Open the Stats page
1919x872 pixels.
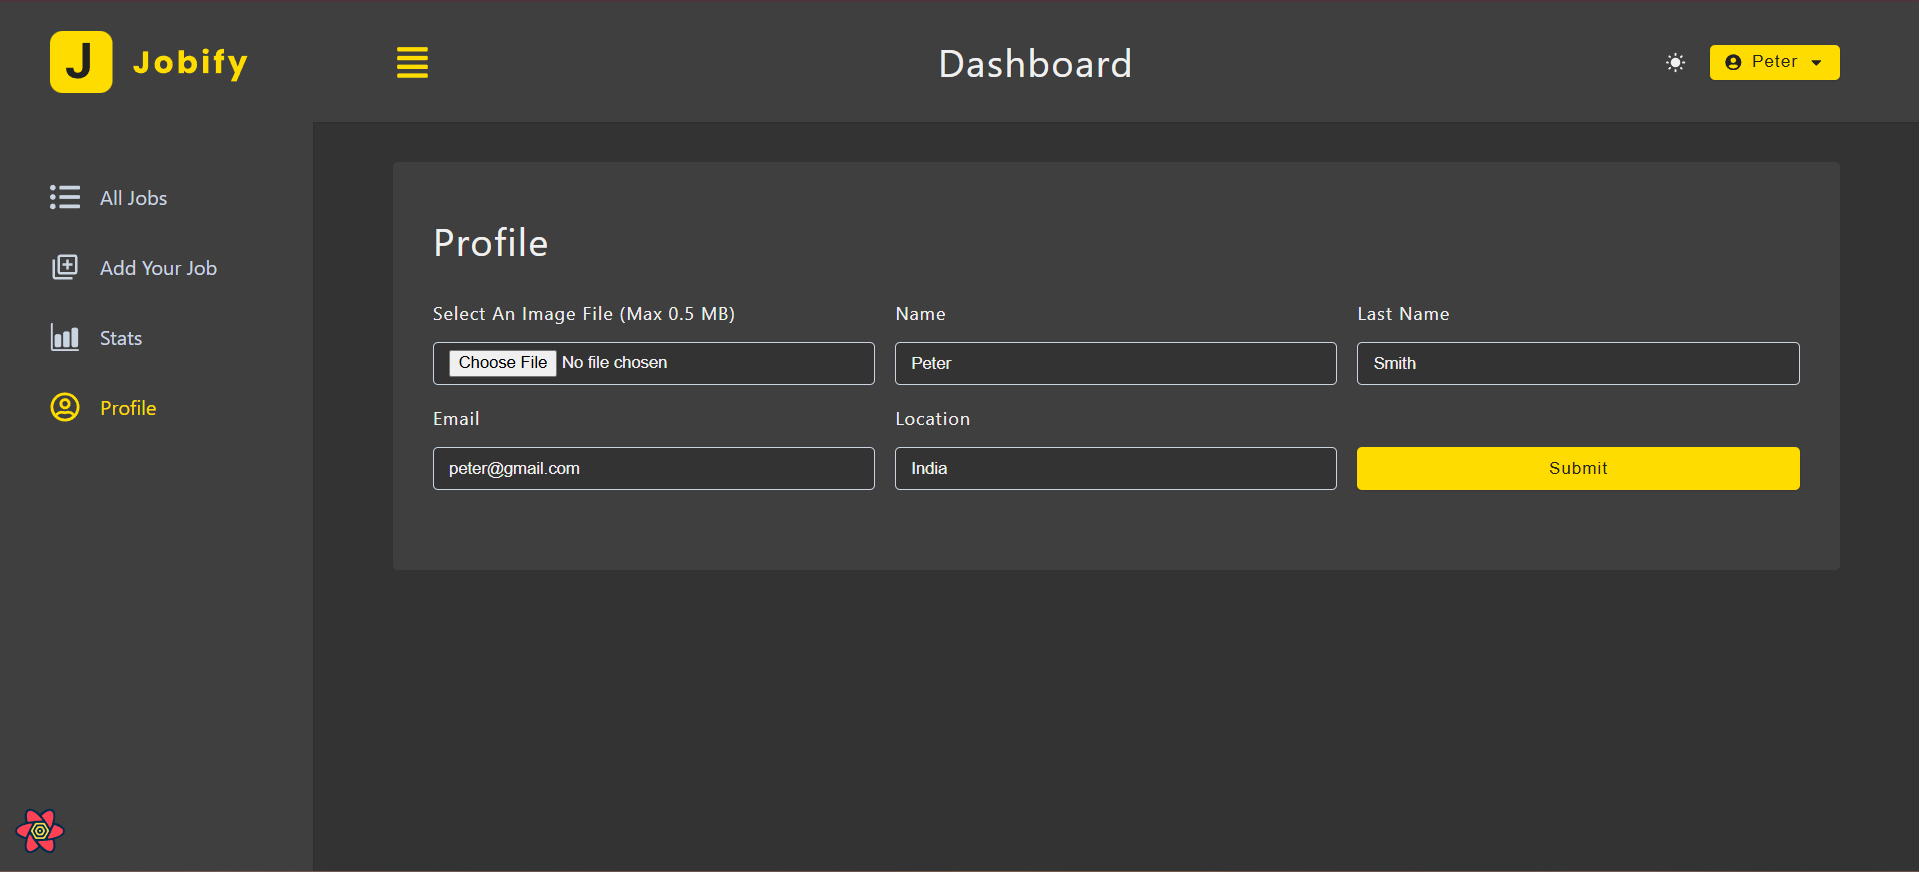pos(121,338)
